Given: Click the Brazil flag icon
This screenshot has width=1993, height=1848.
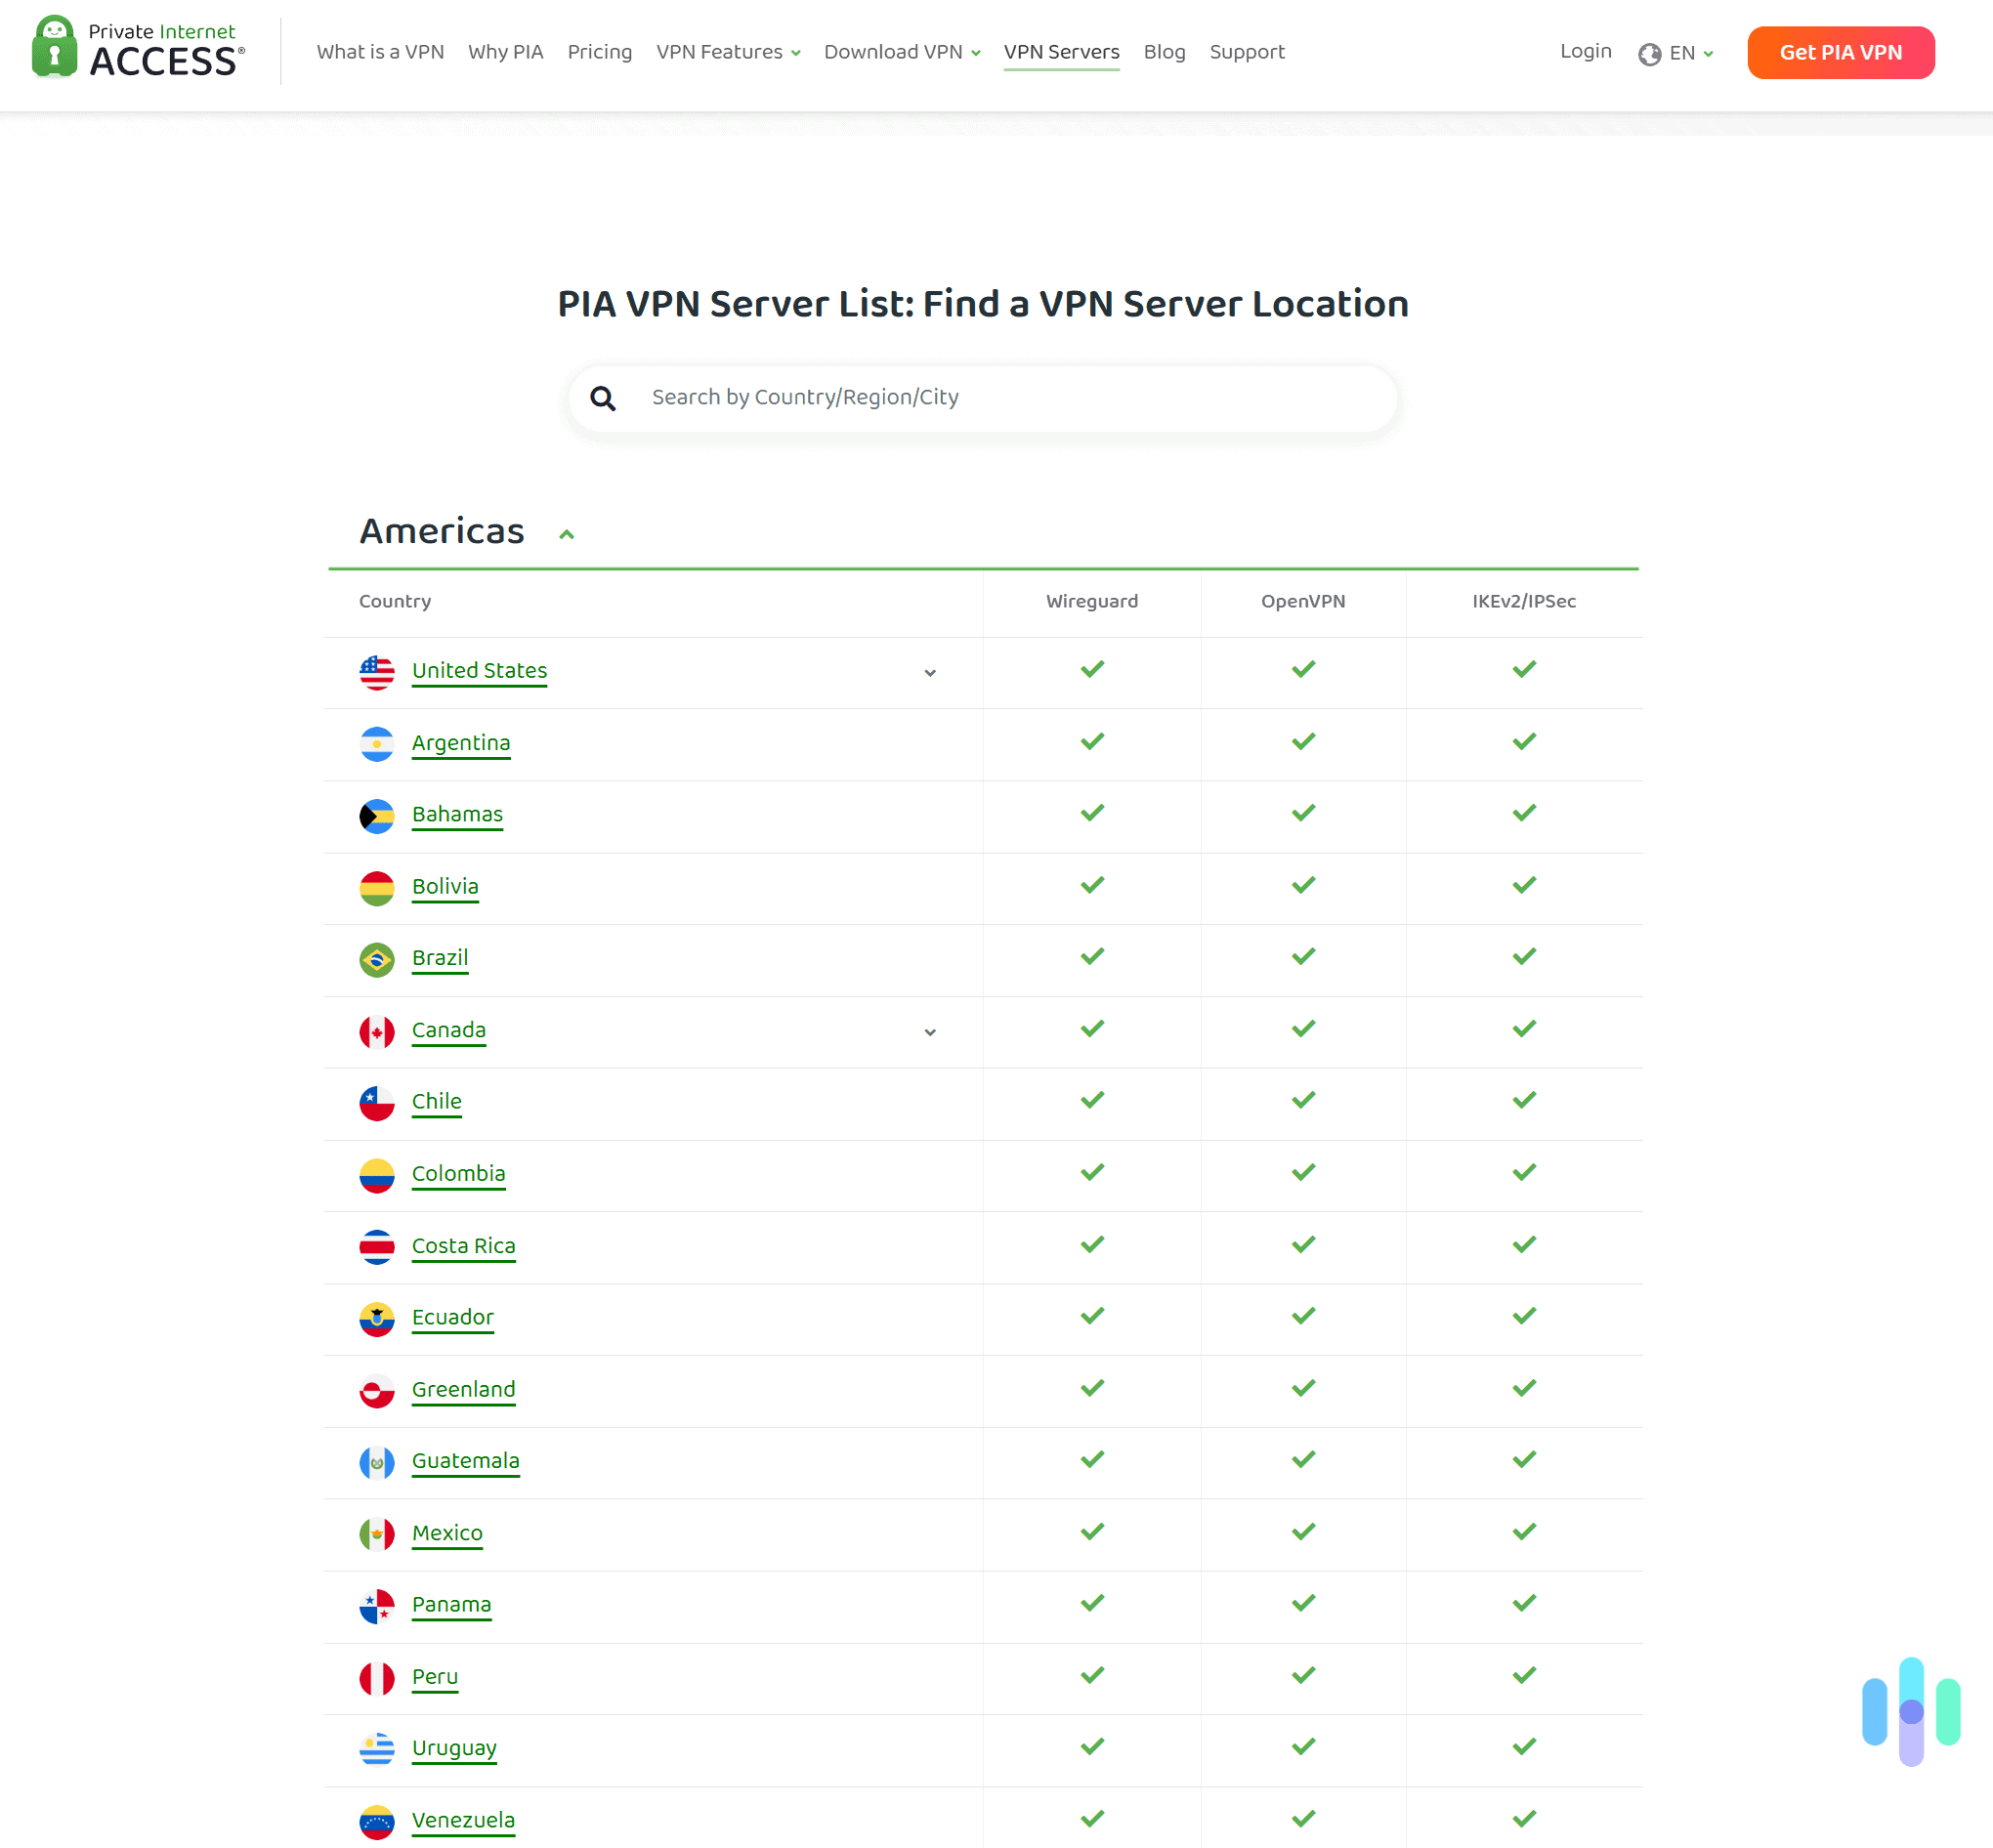Looking at the screenshot, I should [x=377, y=958].
